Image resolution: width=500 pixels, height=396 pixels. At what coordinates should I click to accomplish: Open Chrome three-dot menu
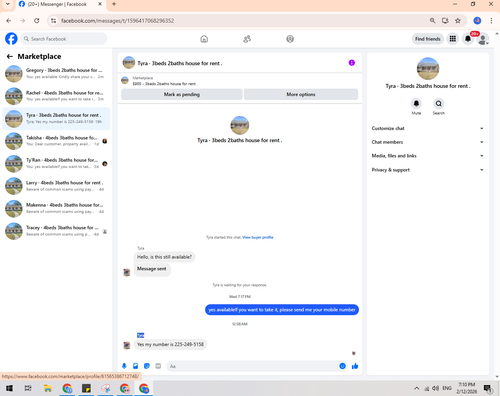pyautogui.click(x=491, y=21)
